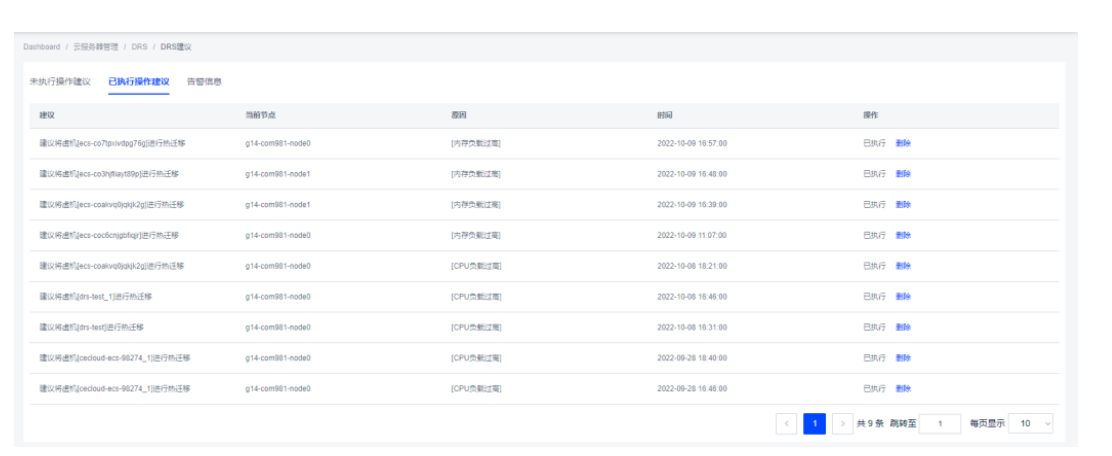Screen dimensions: 1112x456
Task: Select suggestion for drs-test_1
Action: coord(95,296)
